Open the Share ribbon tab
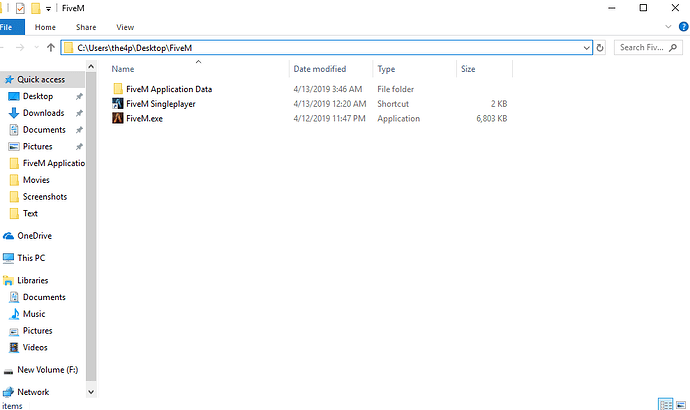Image resolution: width=690 pixels, height=410 pixels. tap(86, 27)
